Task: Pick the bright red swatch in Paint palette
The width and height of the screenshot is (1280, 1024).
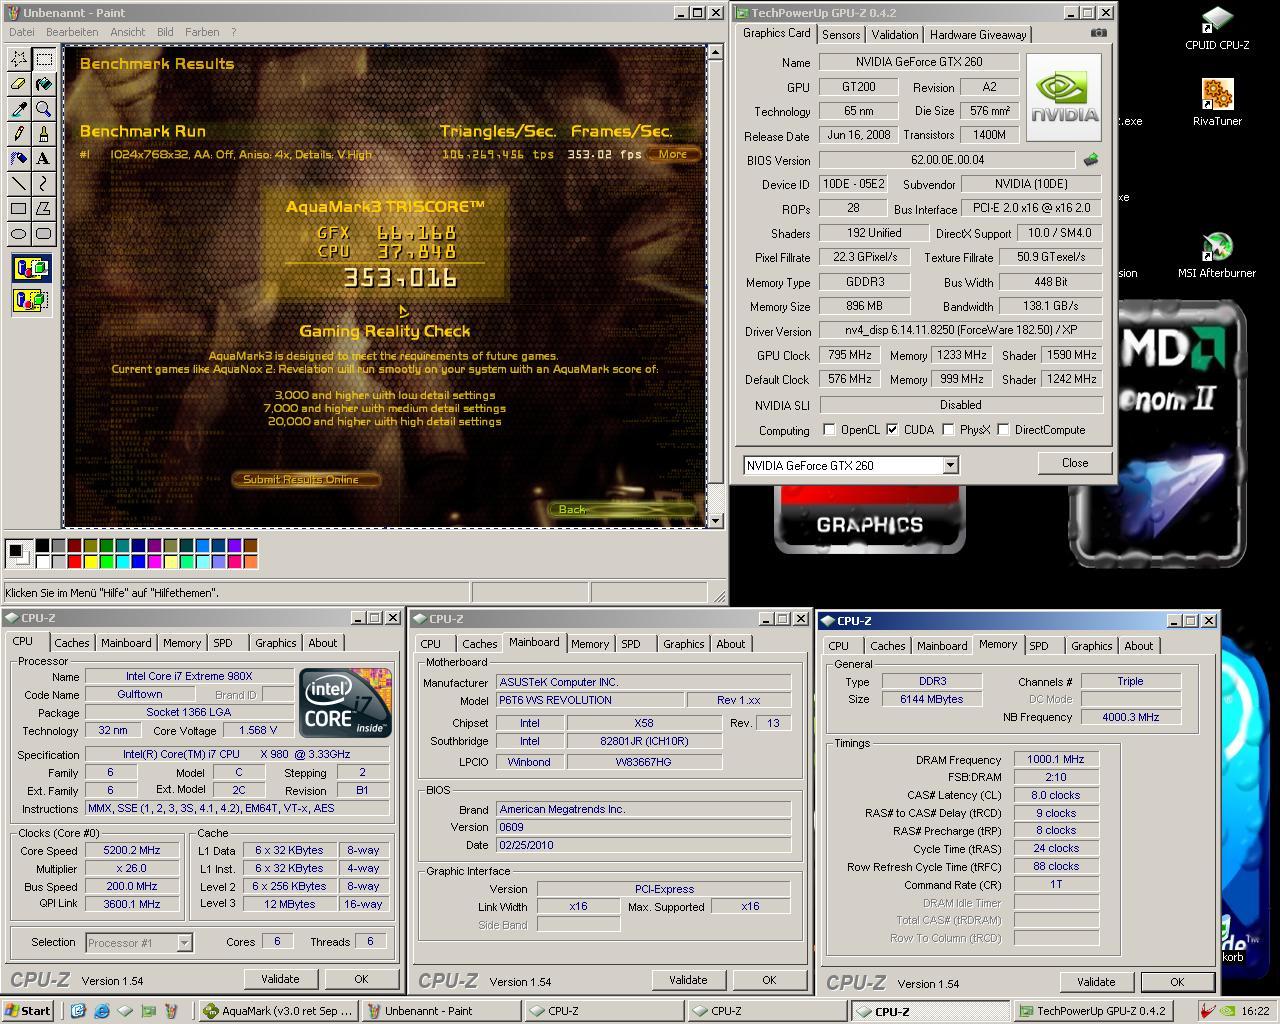Action: point(74,562)
